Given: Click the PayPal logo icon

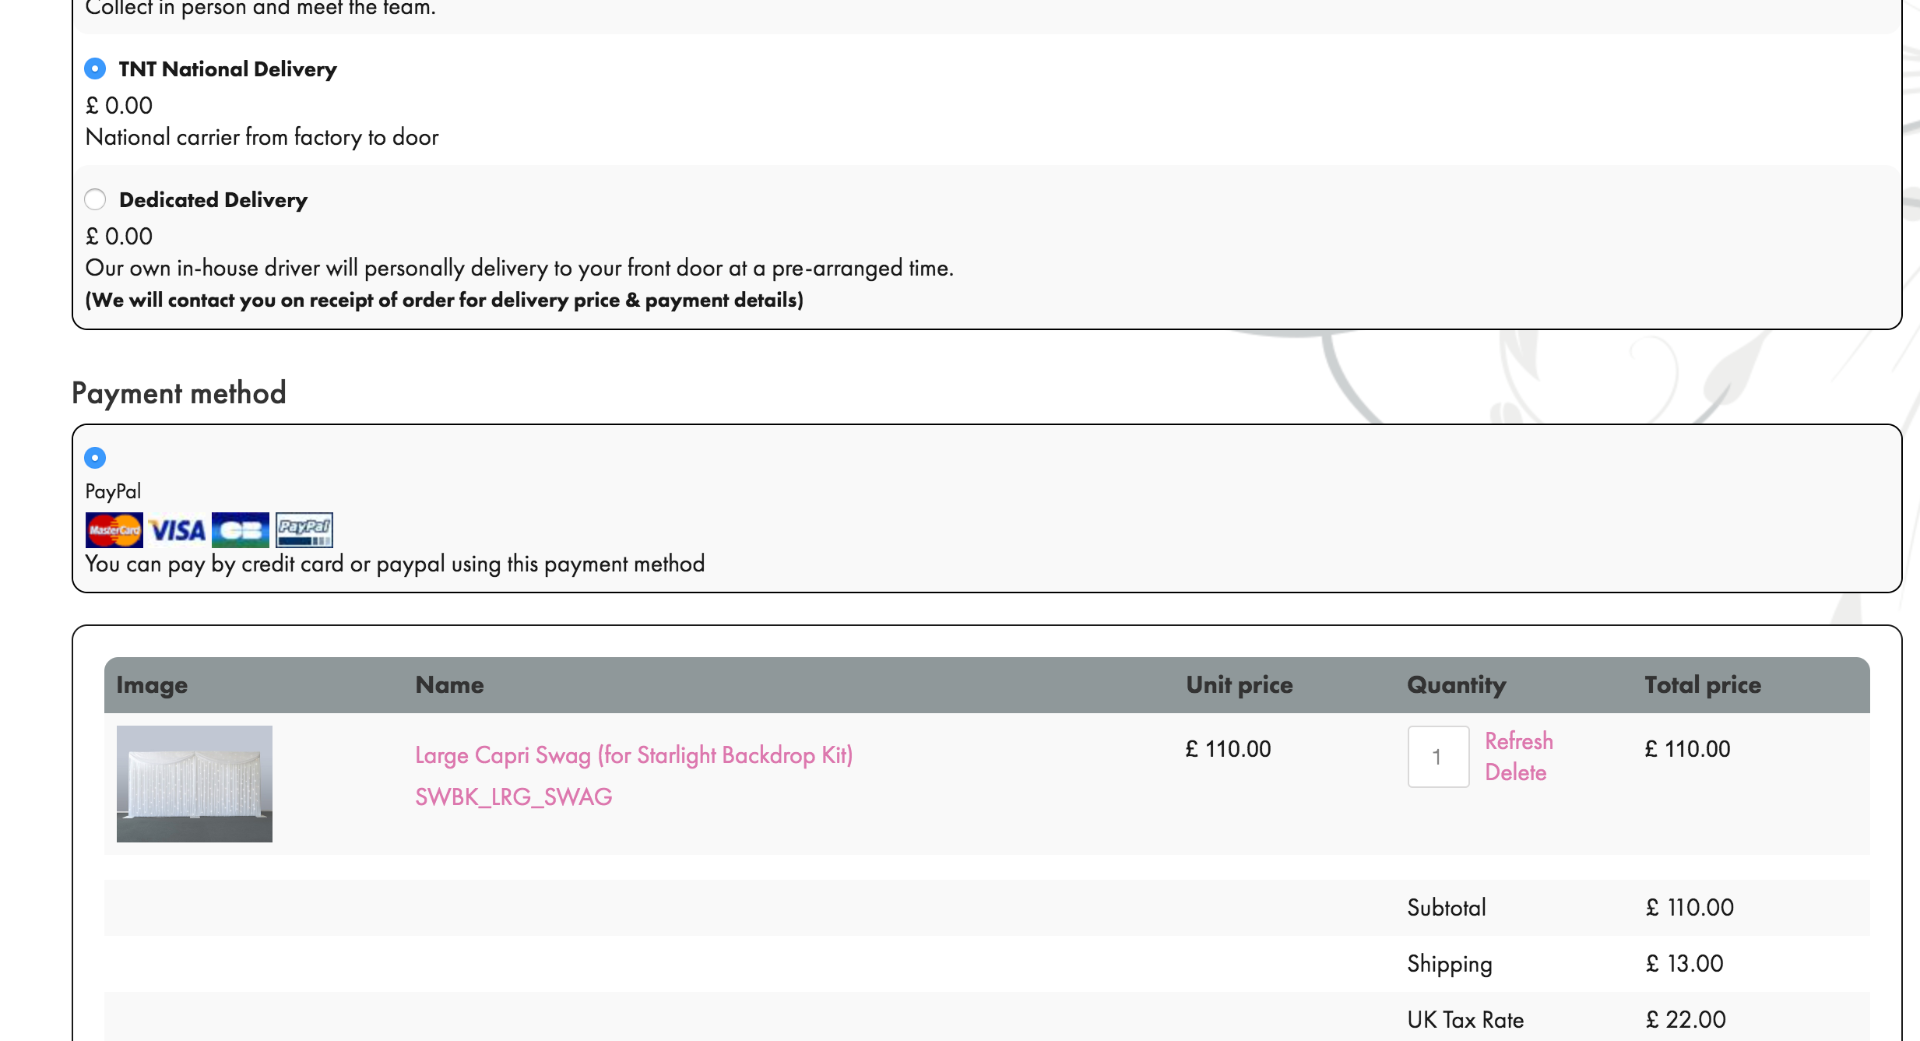Looking at the screenshot, I should click(x=304, y=530).
